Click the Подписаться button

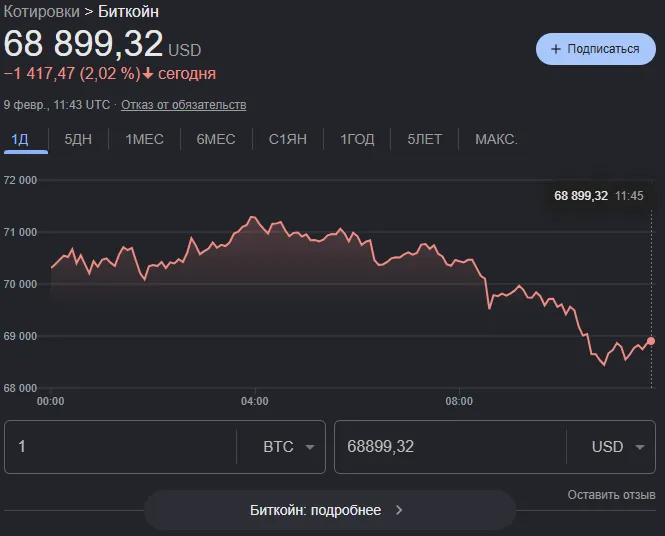[x=595, y=49]
